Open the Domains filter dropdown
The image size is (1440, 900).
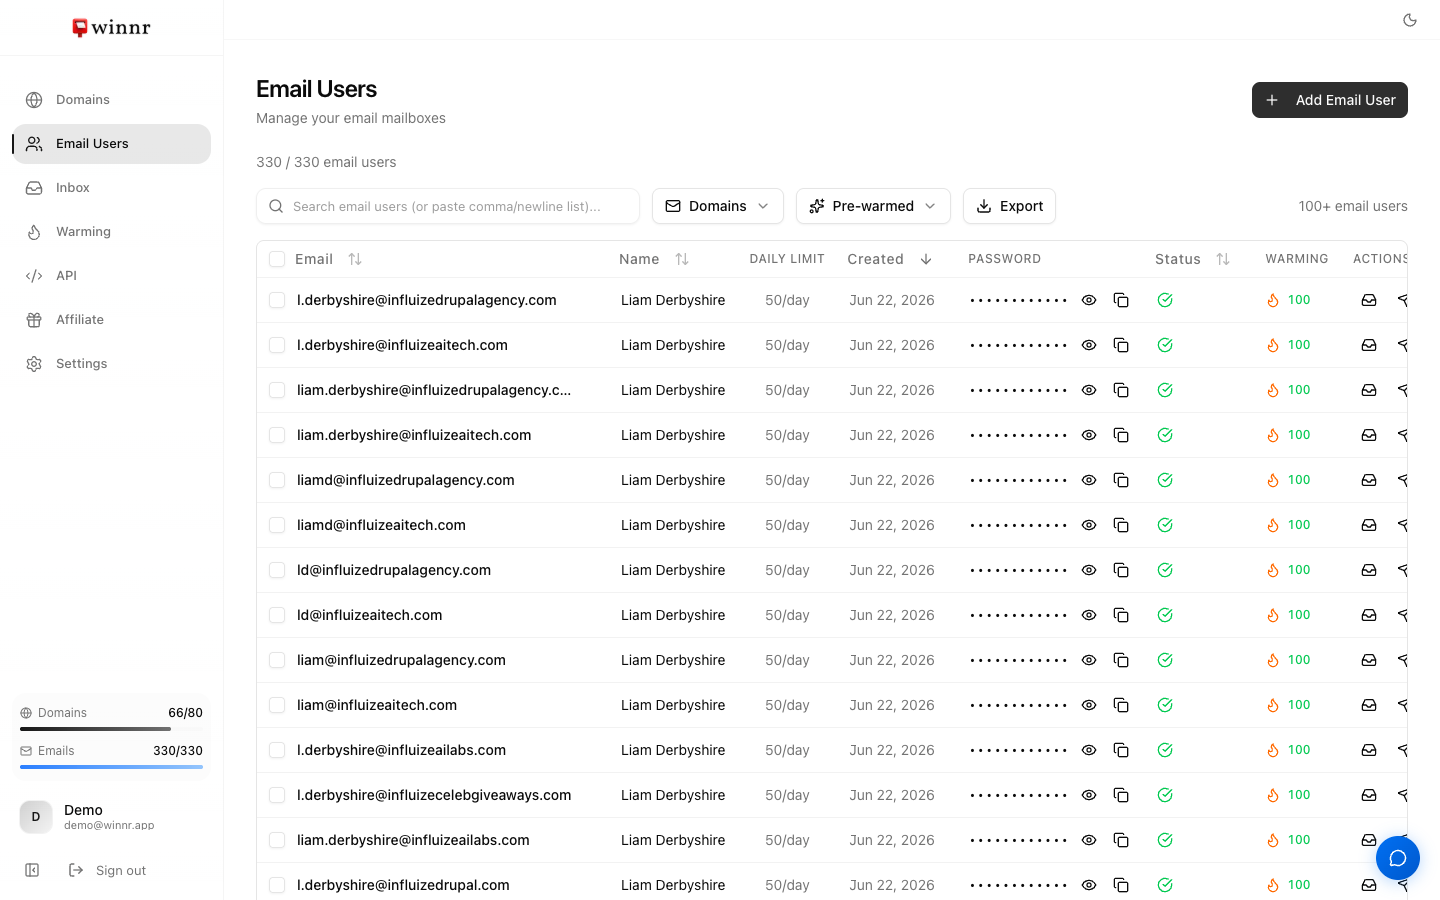717,206
